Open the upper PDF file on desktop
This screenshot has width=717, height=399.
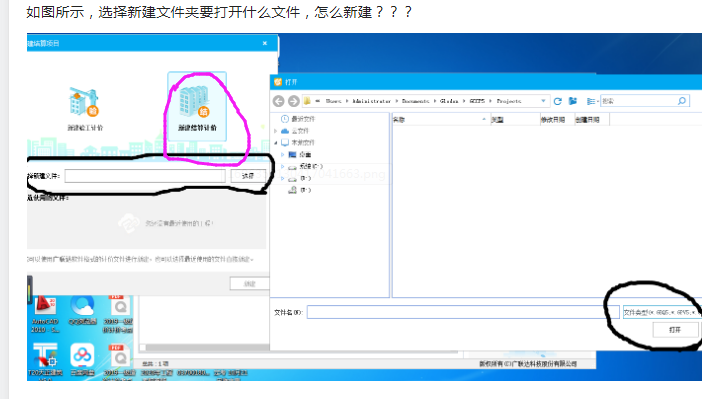[118, 314]
